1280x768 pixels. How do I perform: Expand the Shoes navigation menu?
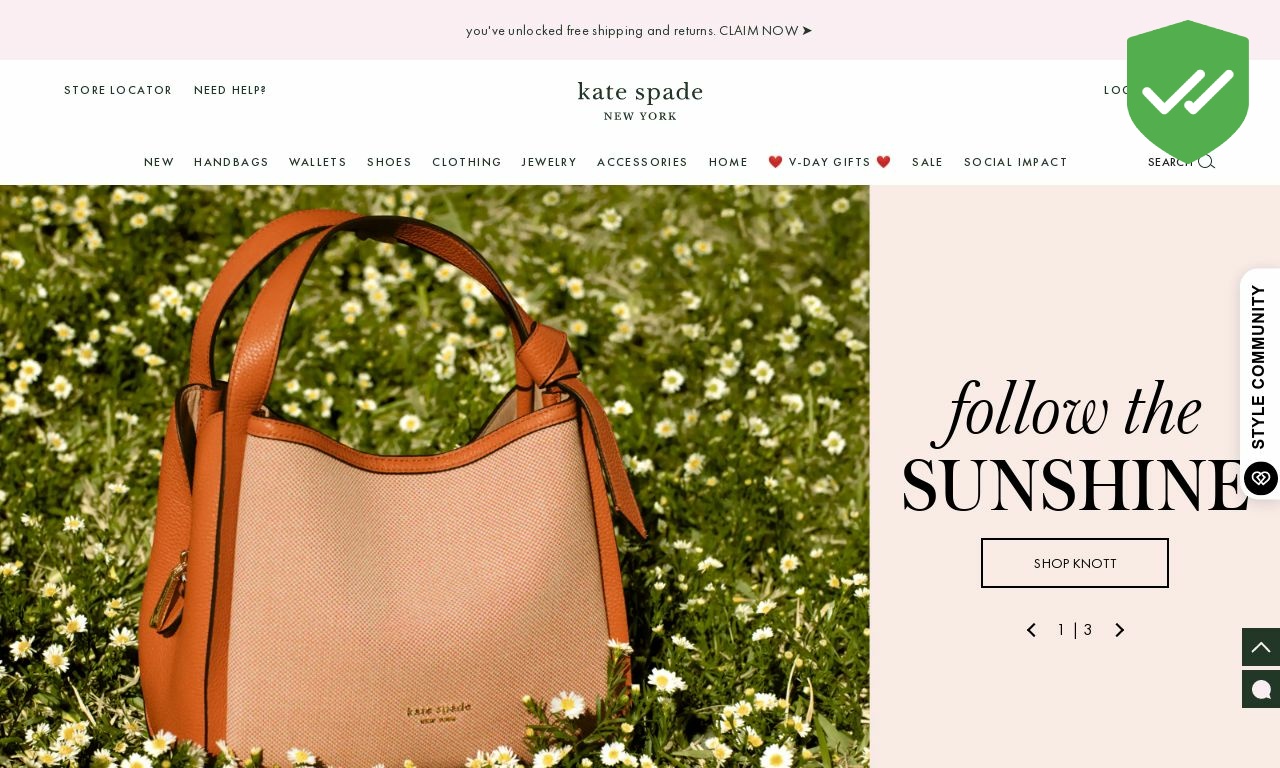[389, 162]
